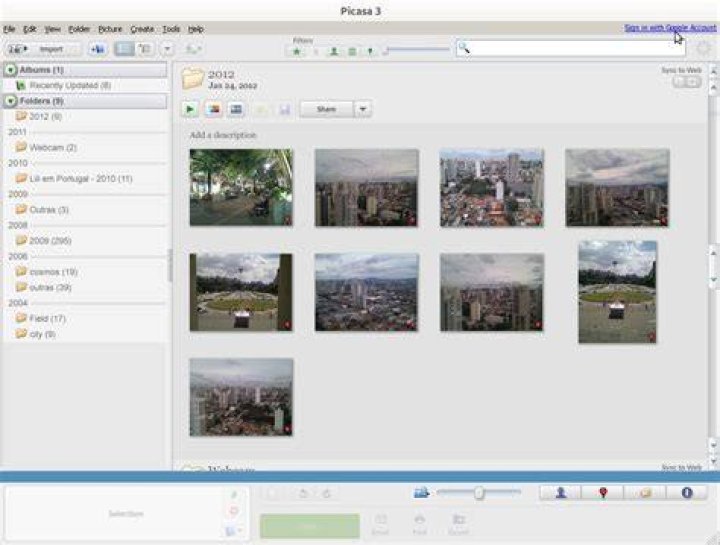
Task: Click the green upload button in bottom tray
Action: (309, 526)
